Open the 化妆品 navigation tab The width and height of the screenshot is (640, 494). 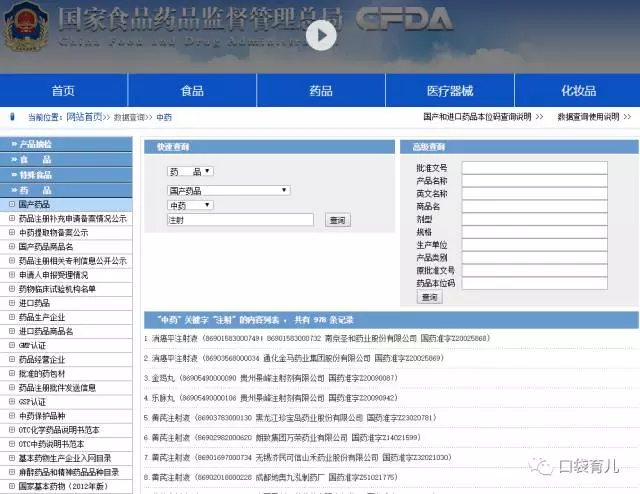tap(578, 90)
